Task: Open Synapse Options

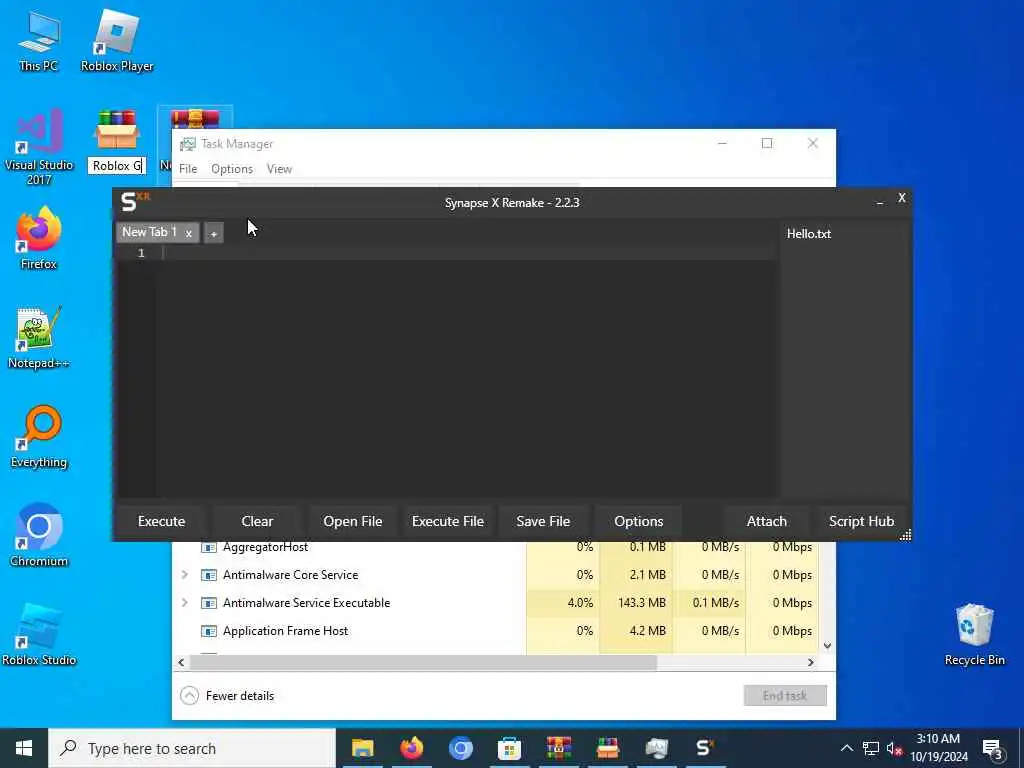Action: 639,521
